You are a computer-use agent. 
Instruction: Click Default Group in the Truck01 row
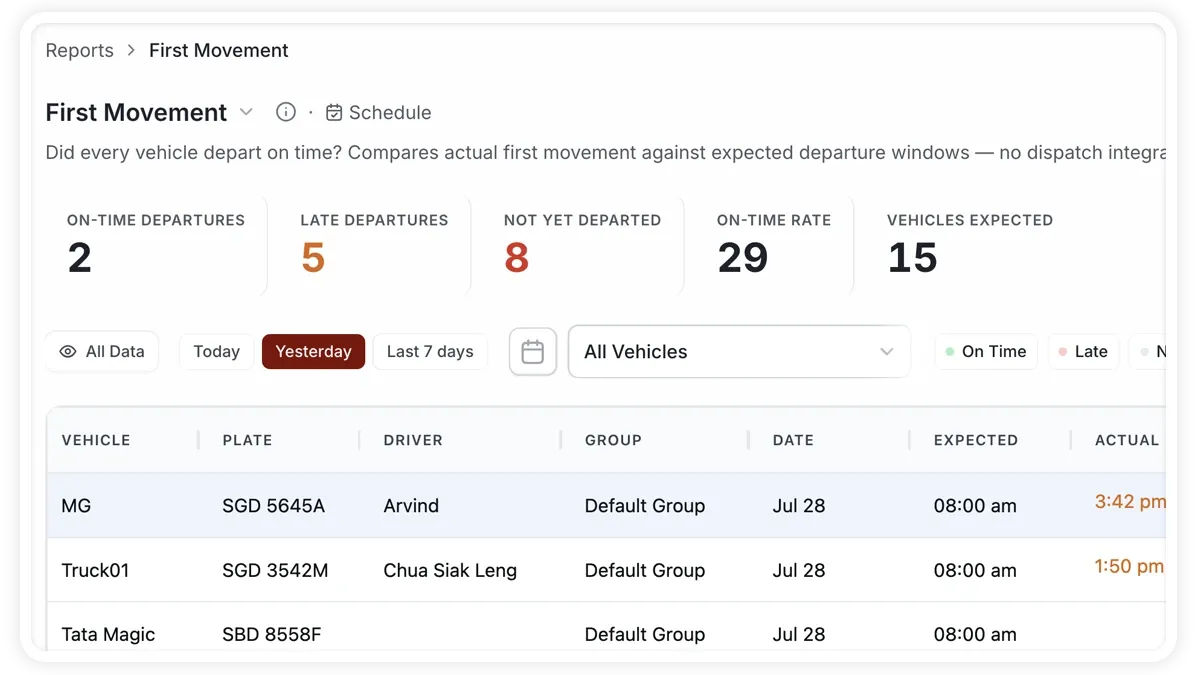pyautogui.click(x=645, y=570)
